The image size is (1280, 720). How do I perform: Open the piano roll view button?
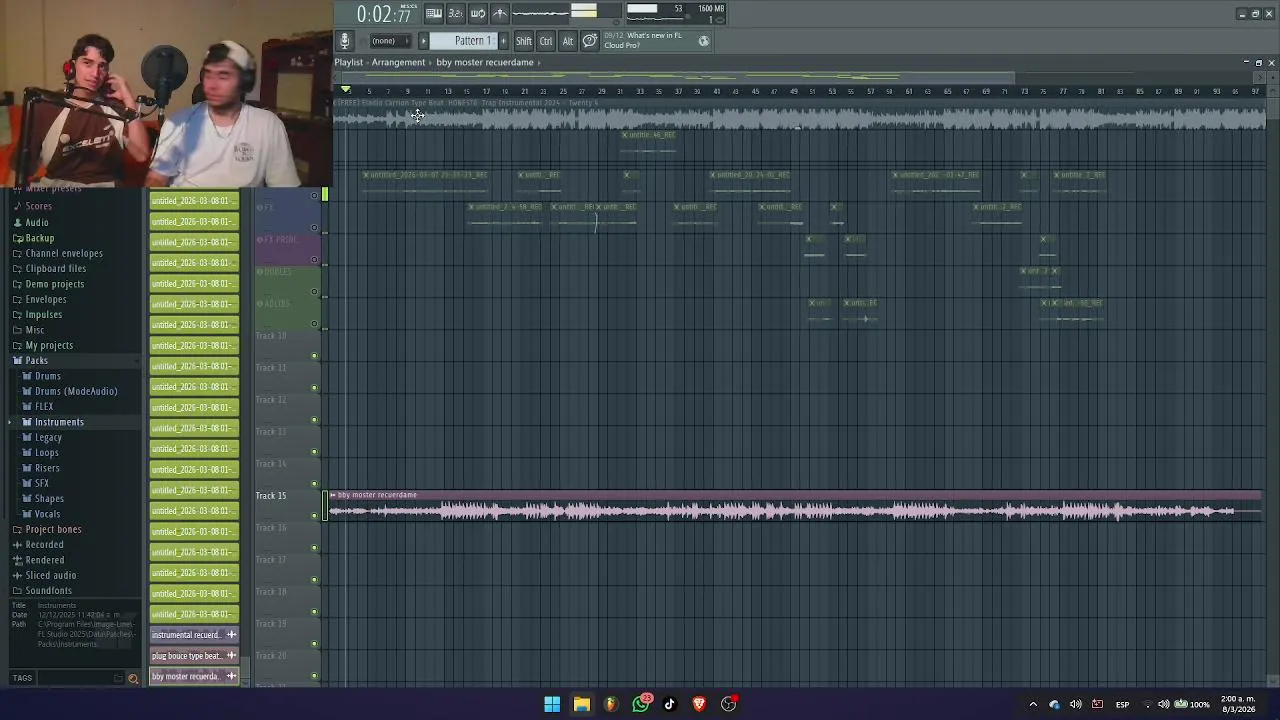click(434, 13)
